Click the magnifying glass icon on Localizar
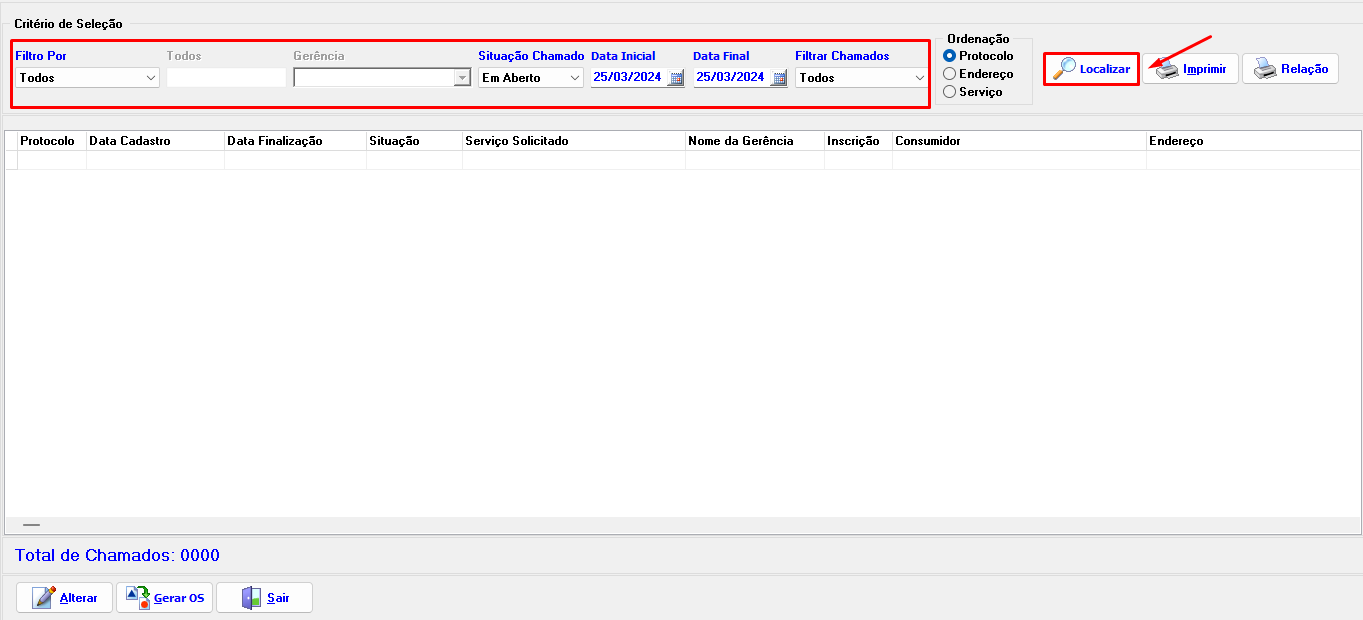The height and width of the screenshot is (620, 1363). [x=1066, y=68]
